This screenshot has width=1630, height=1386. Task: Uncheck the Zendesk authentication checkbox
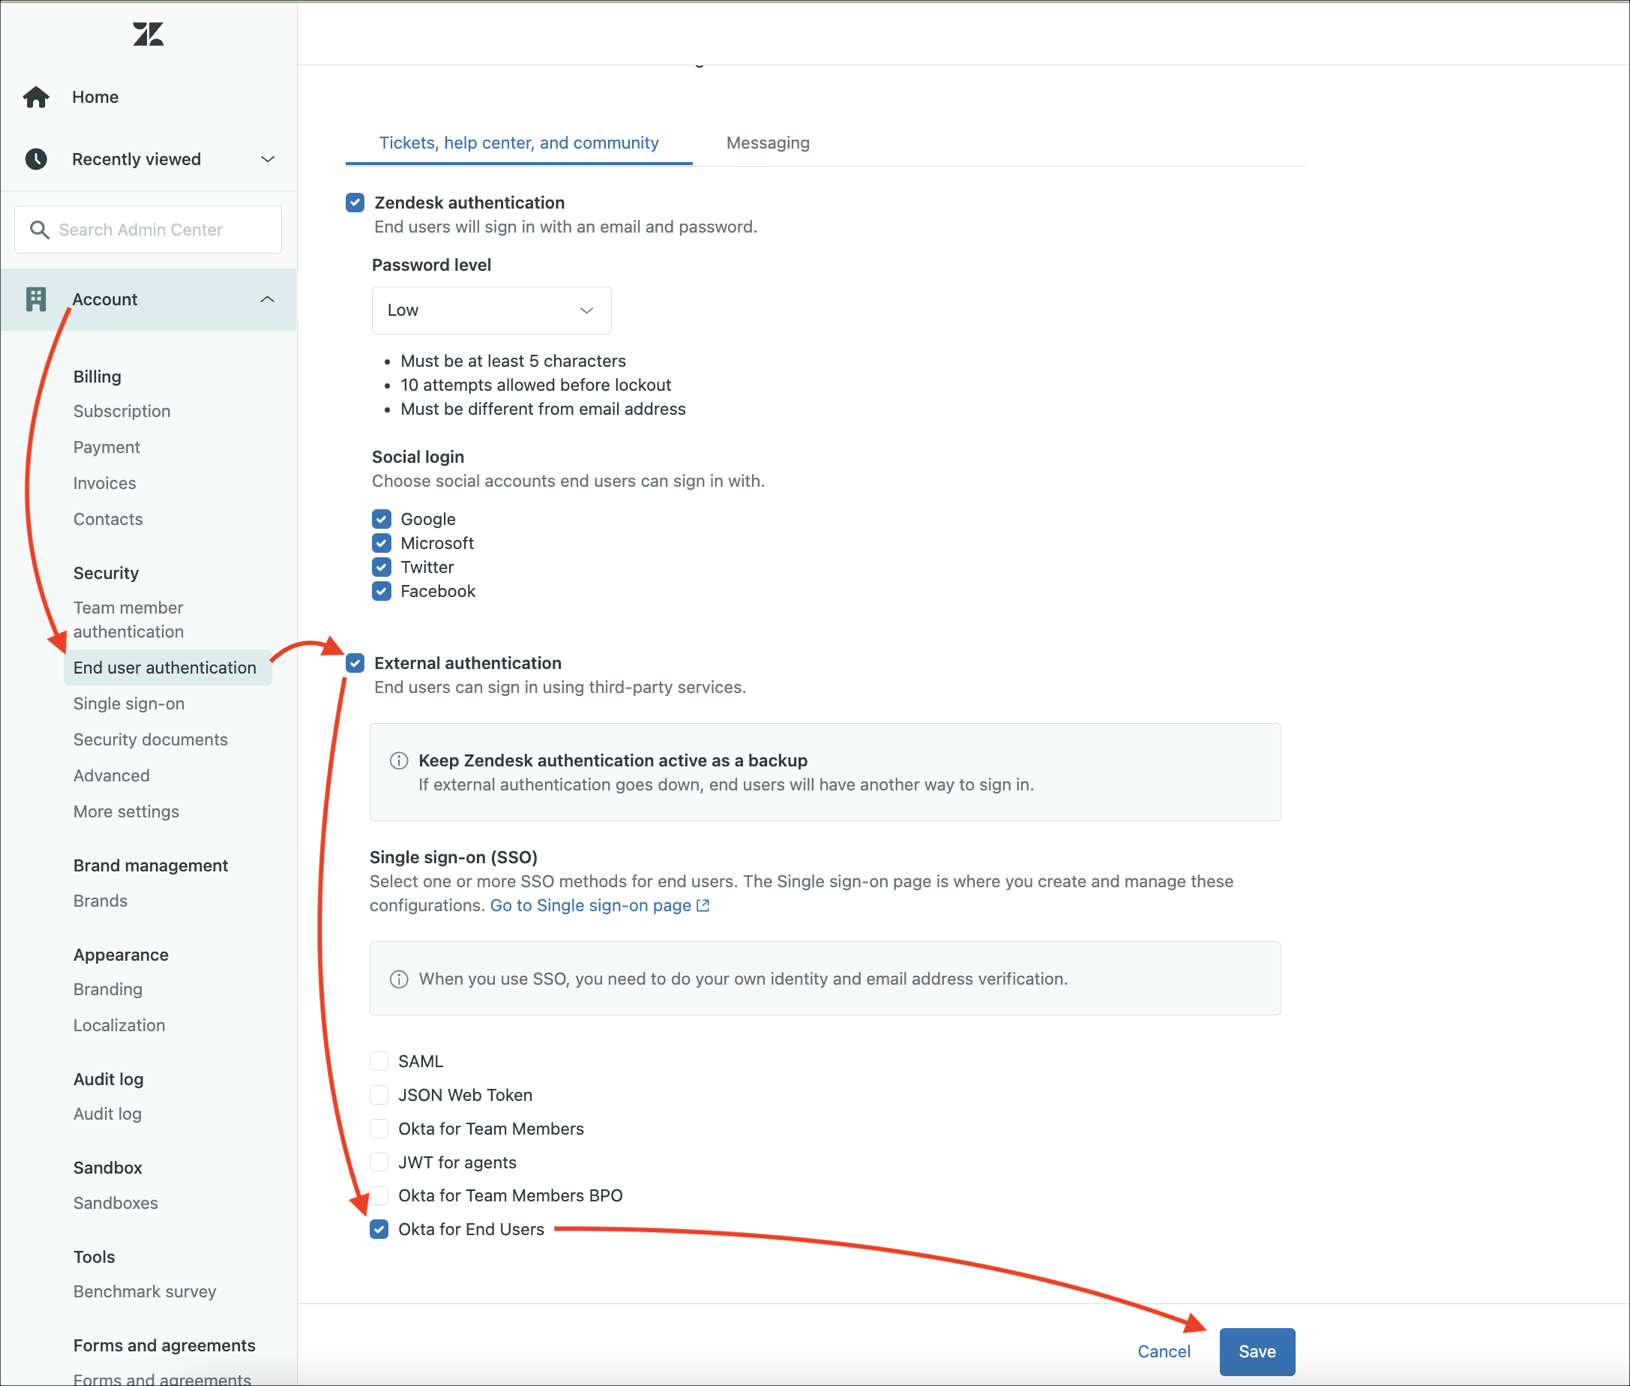click(x=355, y=203)
